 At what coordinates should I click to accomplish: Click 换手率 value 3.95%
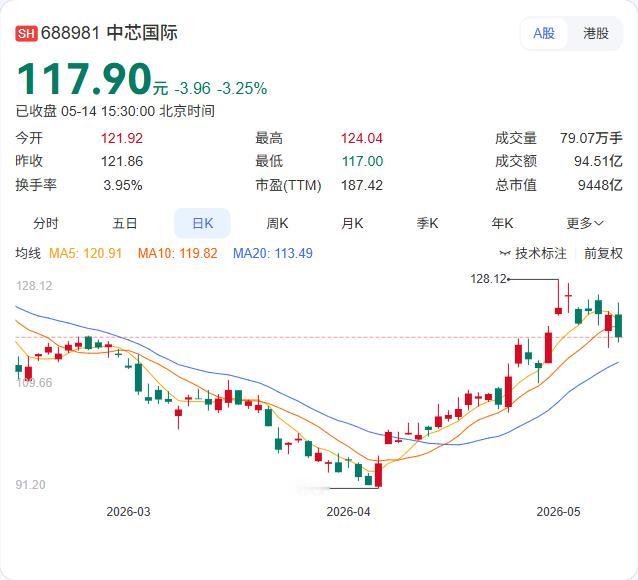pyautogui.click(x=122, y=185)
